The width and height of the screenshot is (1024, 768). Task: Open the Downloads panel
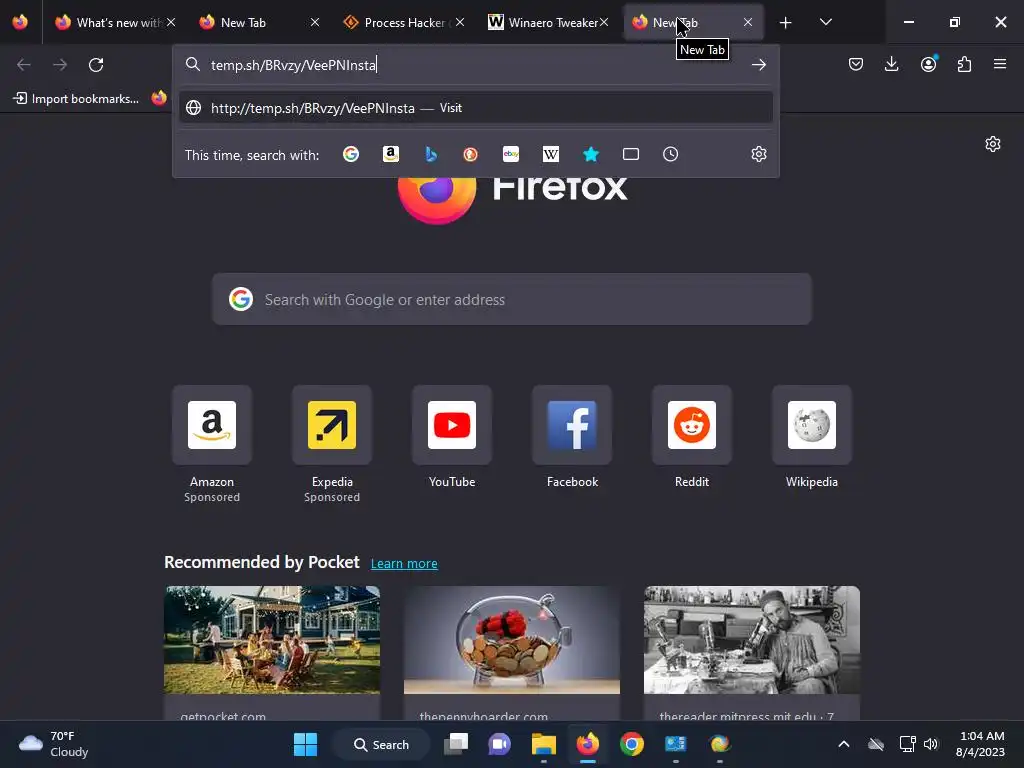point(891,64)
